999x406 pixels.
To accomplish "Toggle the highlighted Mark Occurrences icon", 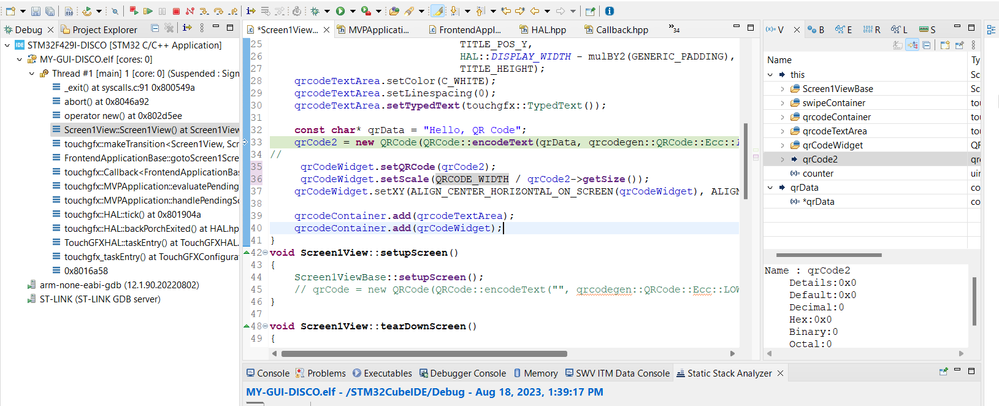I will pos(437,11).
